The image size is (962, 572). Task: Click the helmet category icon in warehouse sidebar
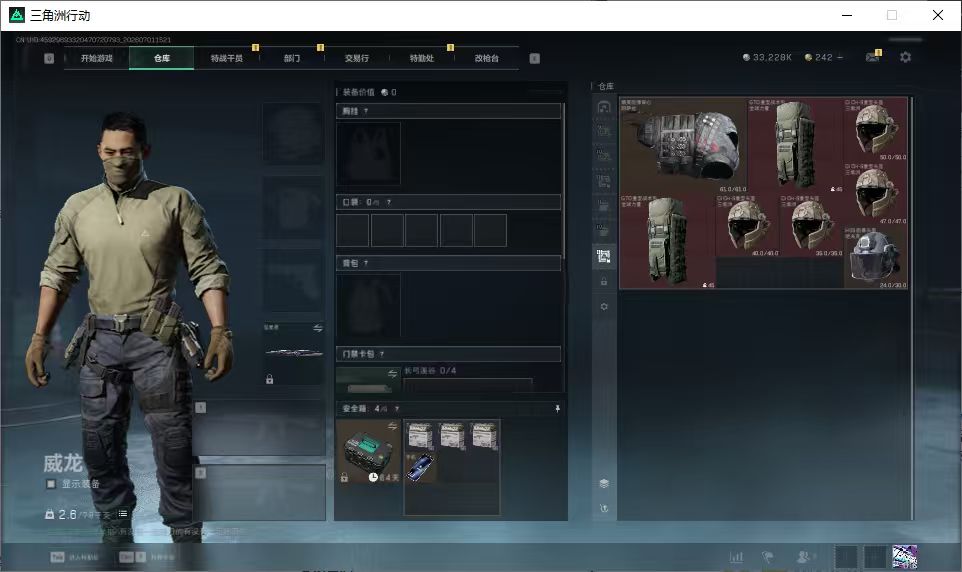604,107
